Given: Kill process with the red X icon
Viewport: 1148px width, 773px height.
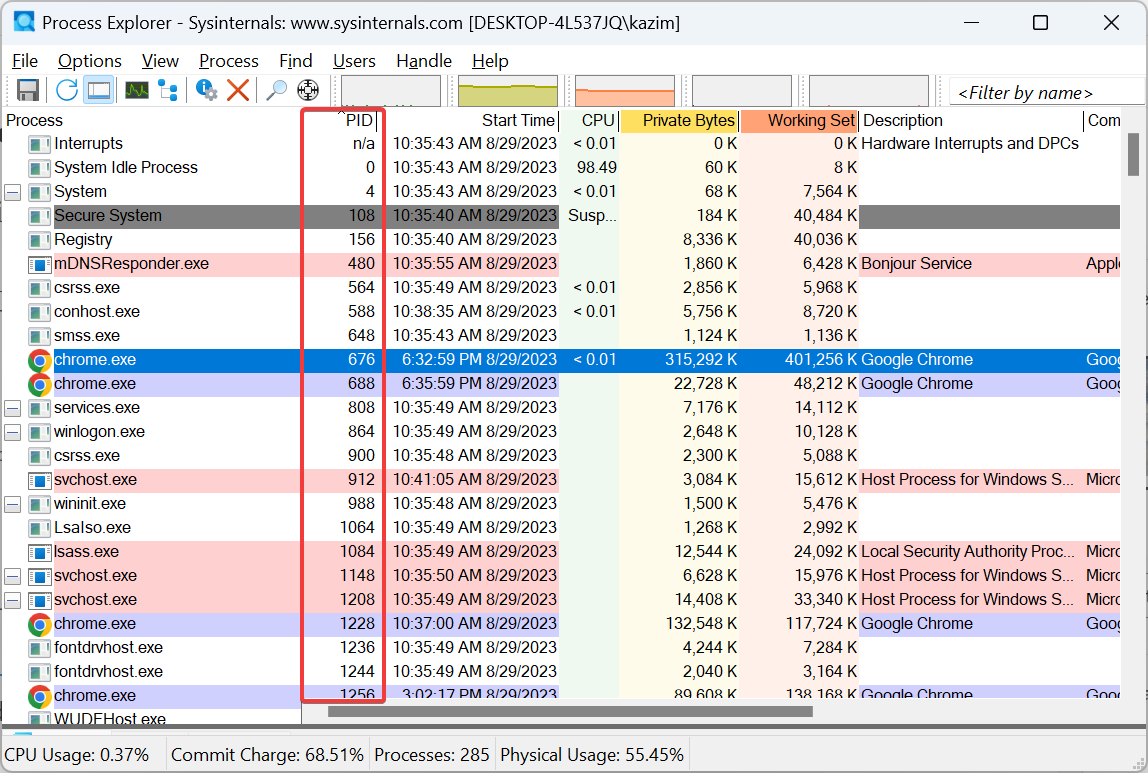Looking at the screenshot, I should [238, 91].
